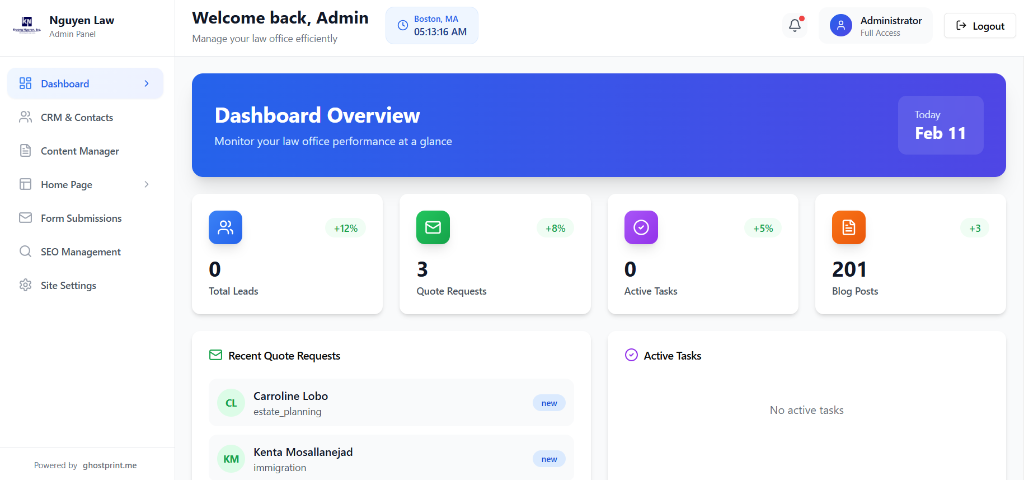Open Site Settings
This screenshot has width=1024, height=480.
(86, 285)
